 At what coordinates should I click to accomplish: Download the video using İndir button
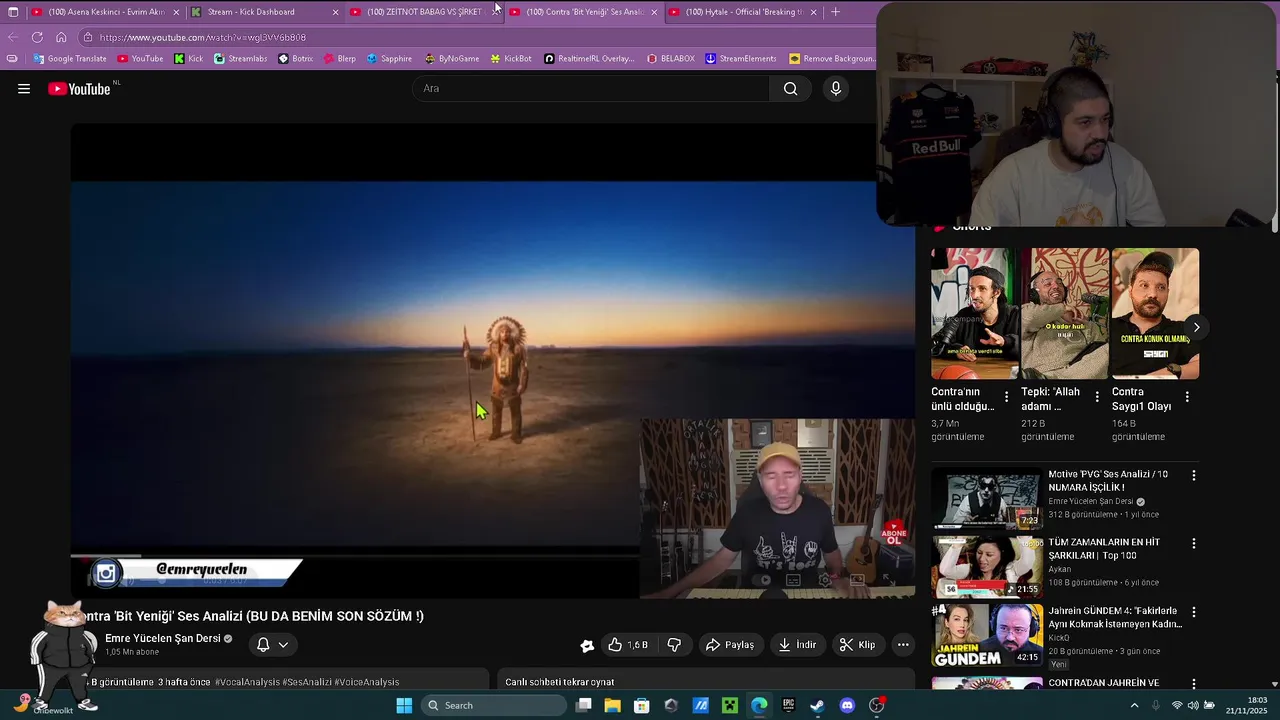797,645
